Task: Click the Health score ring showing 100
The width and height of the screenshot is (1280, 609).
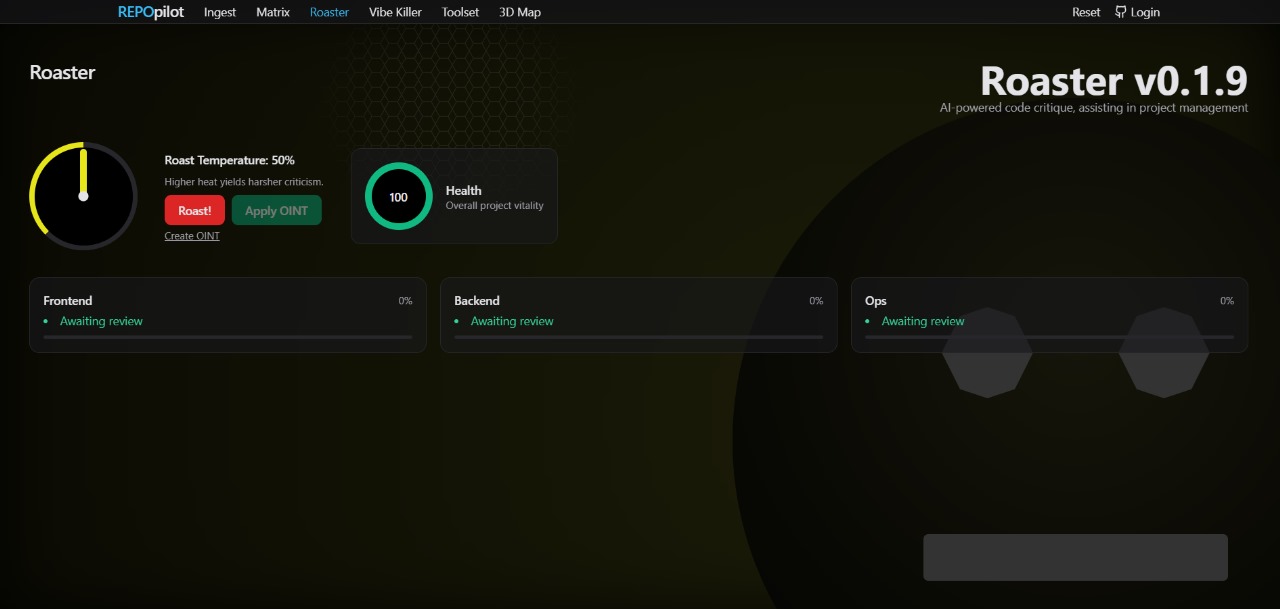Action: tap(398, 196)
